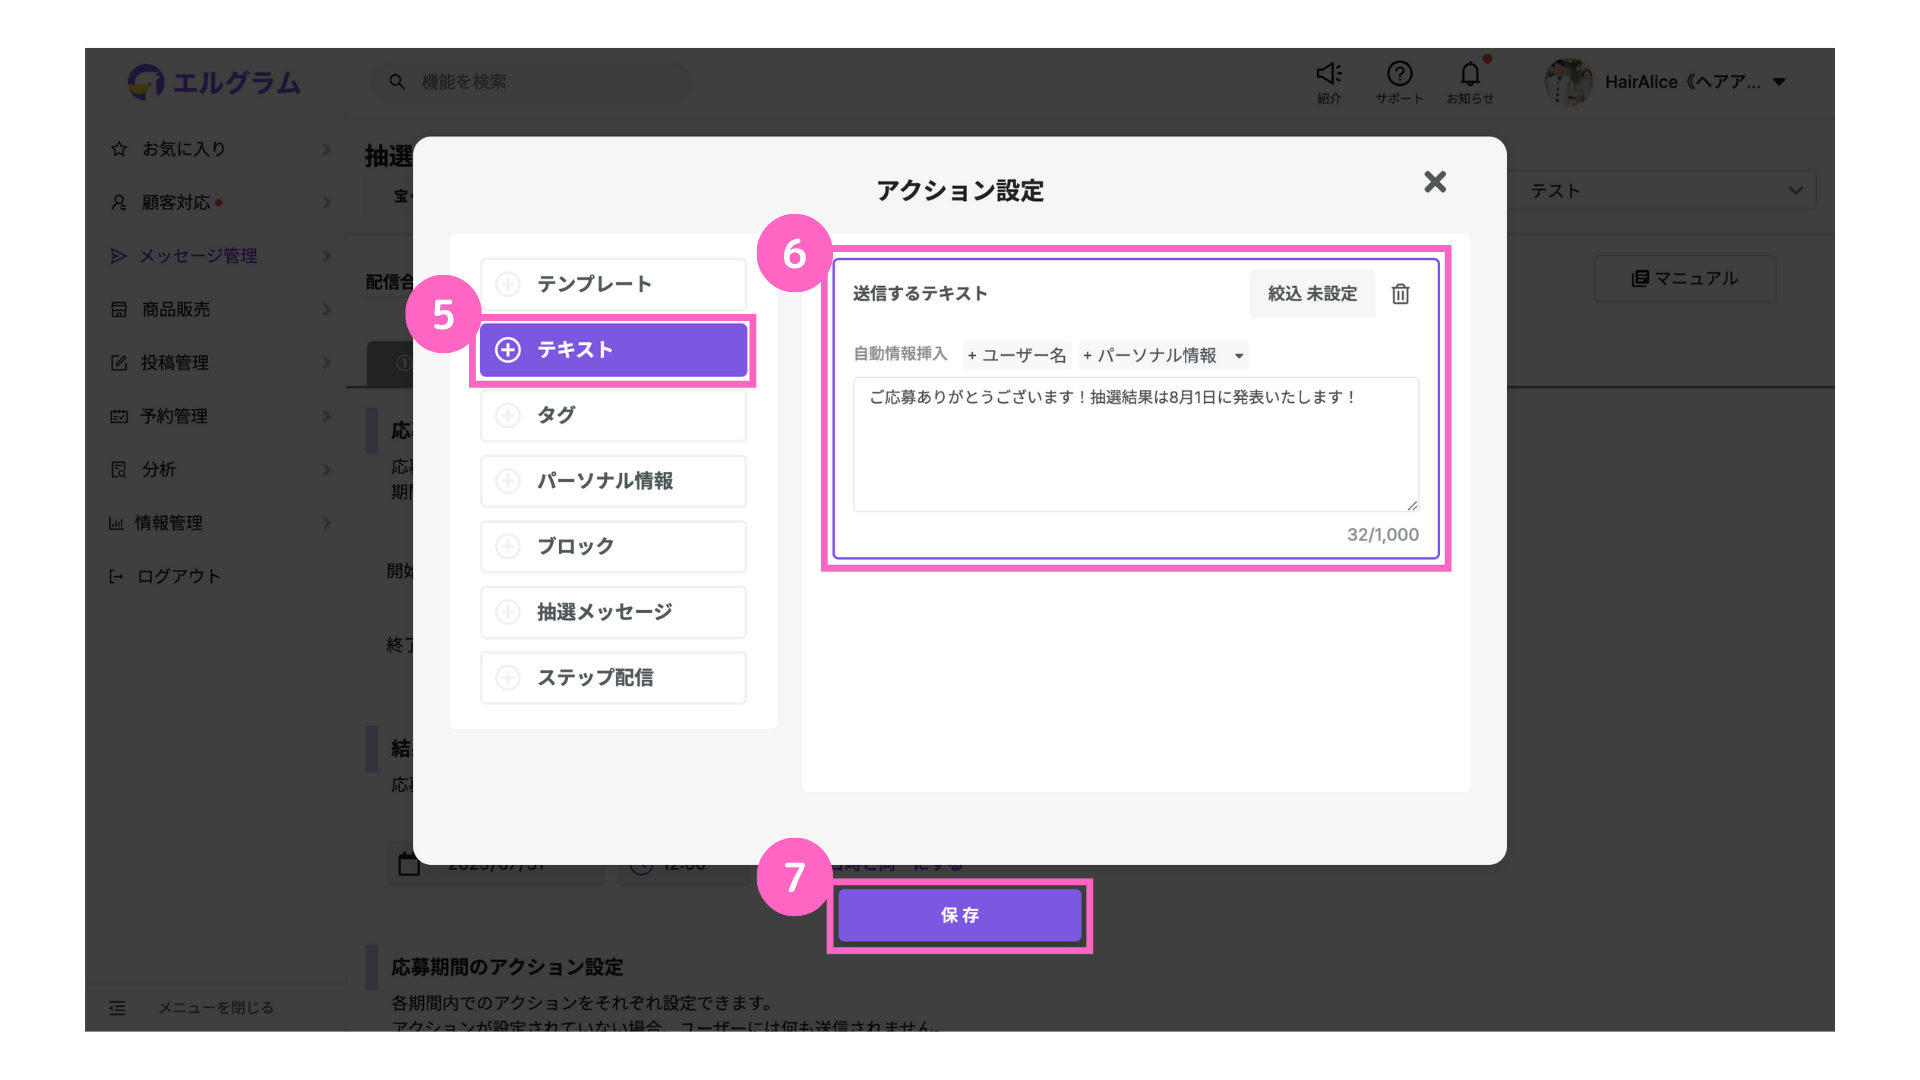Click the plus icon beside タグ

pos(508,415)
